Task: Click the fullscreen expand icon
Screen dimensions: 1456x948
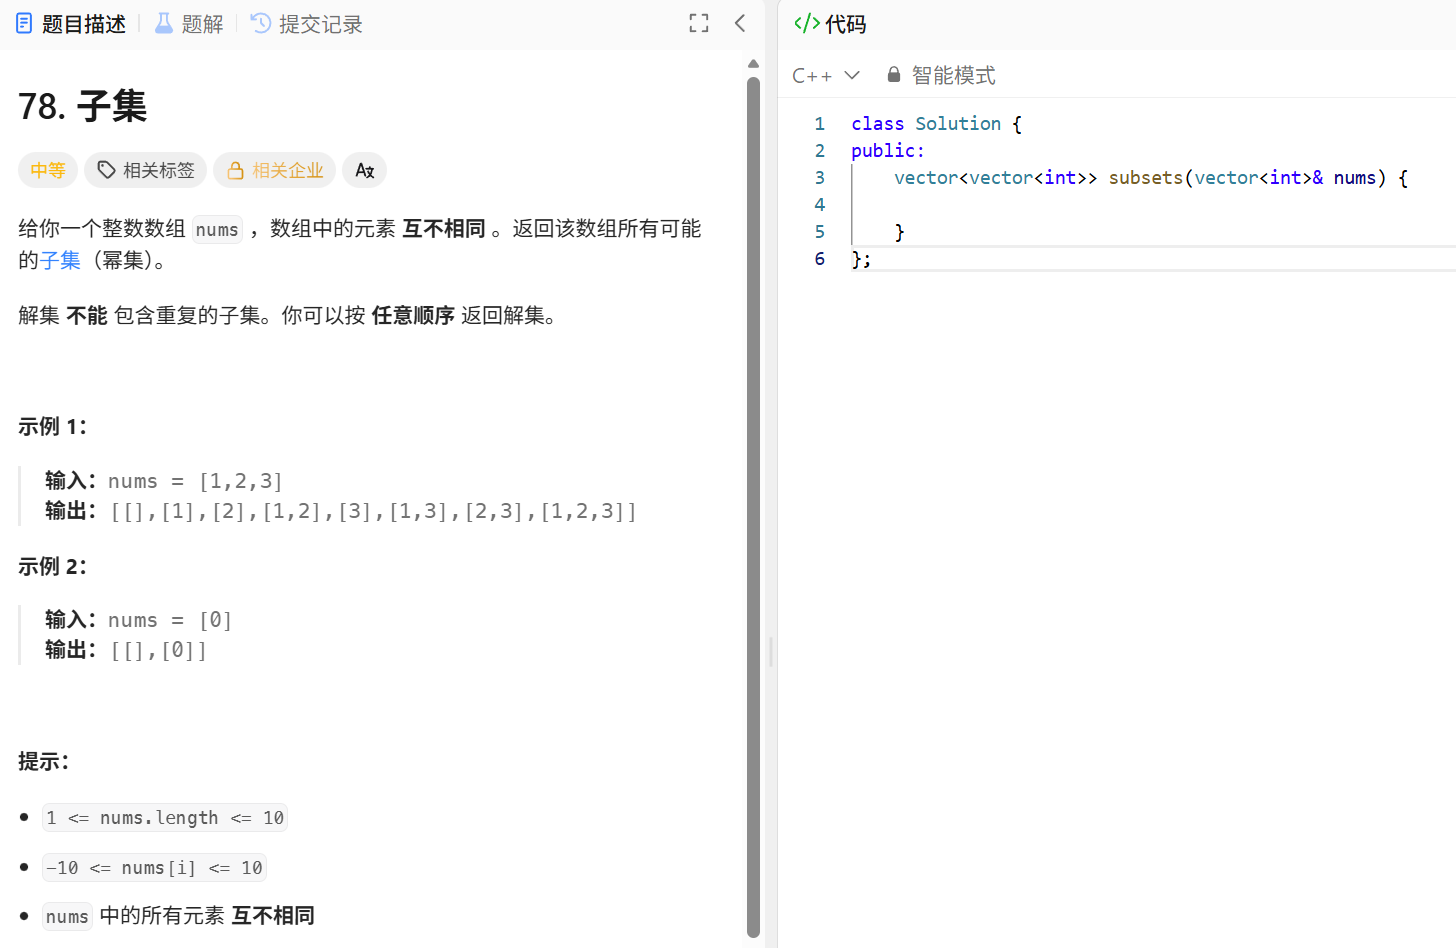Action: pyautogui.click(x=698, y=23)
